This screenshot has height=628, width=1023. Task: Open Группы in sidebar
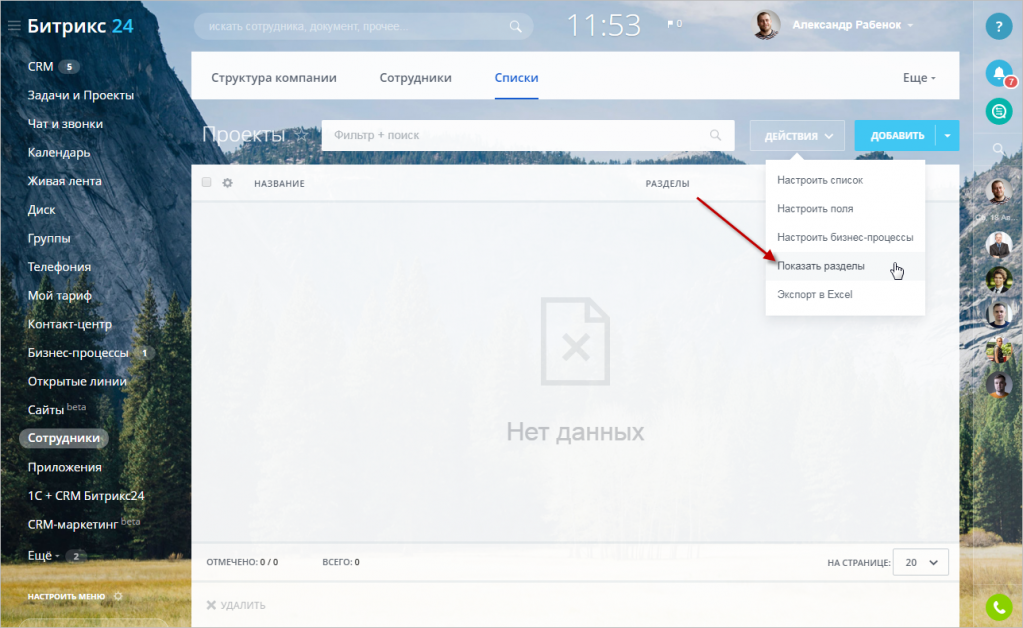pos(49,239)
